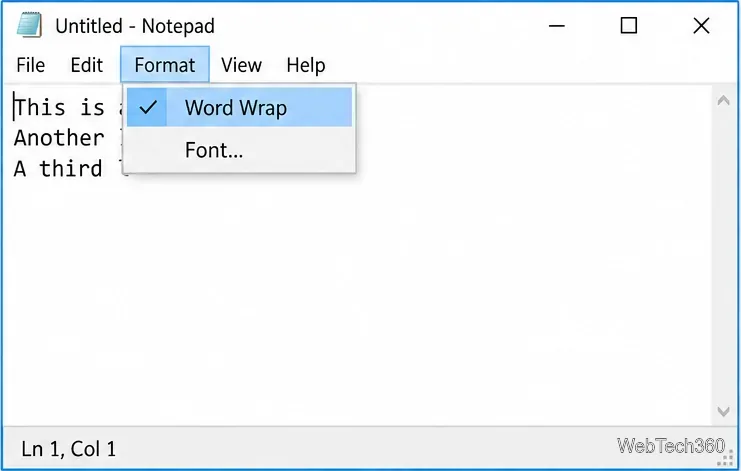The image size is (741, 471).
Task: Open the Edit menu
Action: (x=86, y=65)
